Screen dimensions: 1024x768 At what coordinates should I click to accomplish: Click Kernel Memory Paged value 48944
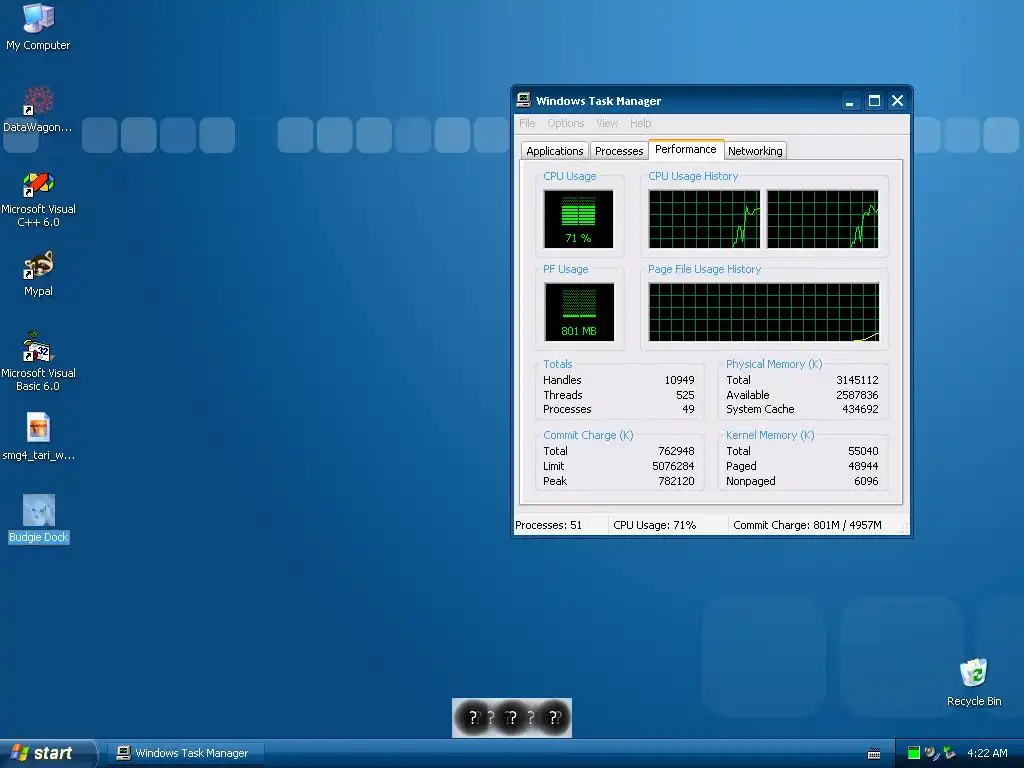pos(863,466)
